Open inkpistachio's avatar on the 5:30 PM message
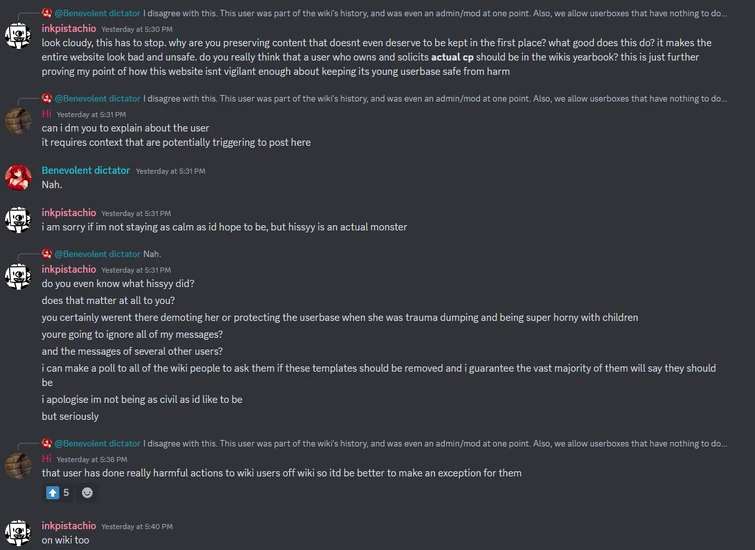 tap(19, 36)
